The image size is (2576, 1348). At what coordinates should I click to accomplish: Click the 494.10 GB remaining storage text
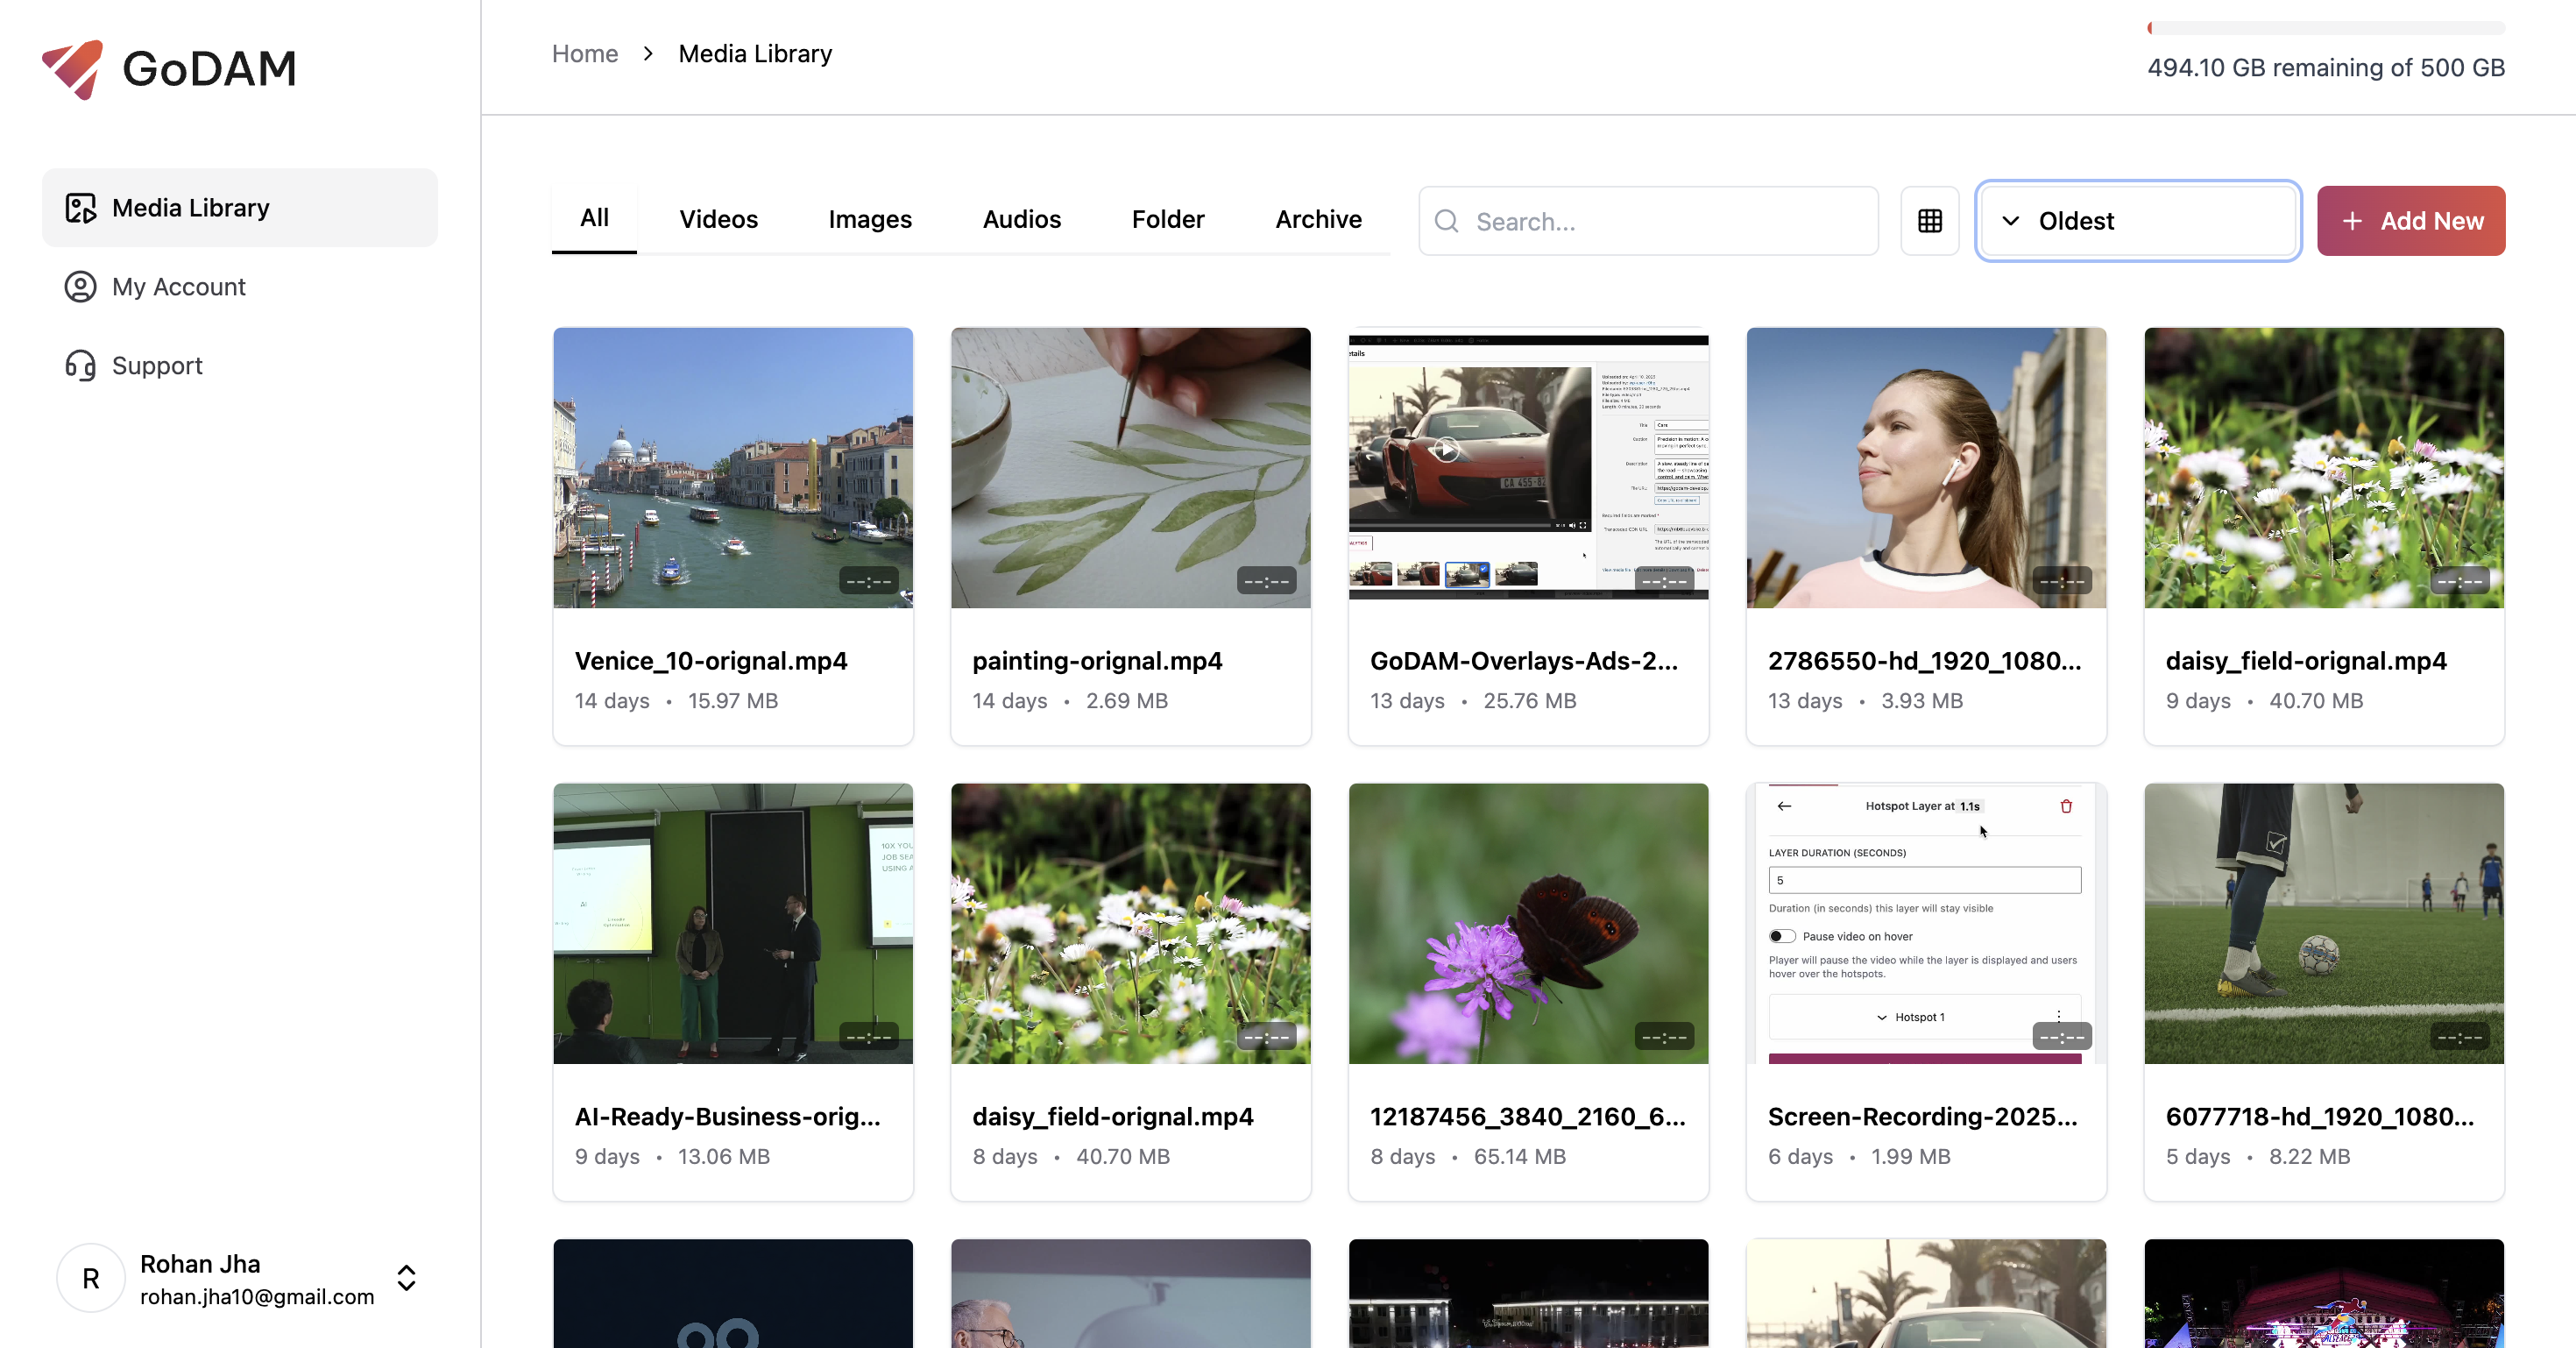click(2326, 68)
